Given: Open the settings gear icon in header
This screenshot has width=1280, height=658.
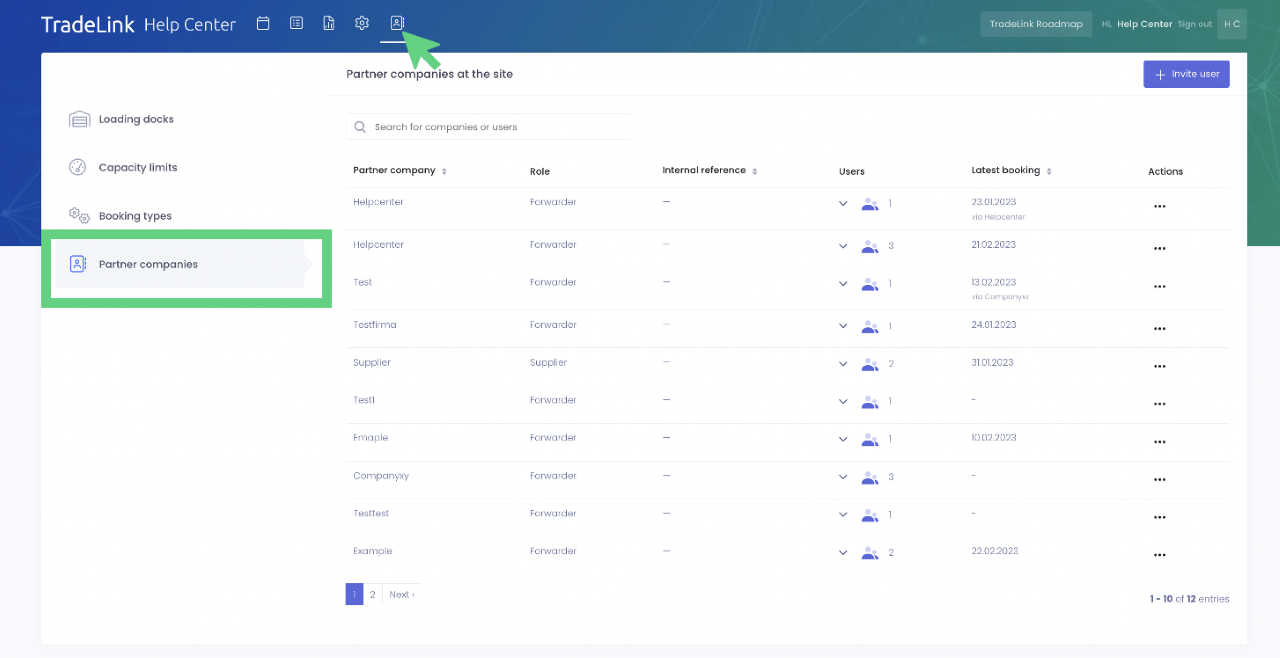Looking at the screenshot, I should (x=362, y=23).
